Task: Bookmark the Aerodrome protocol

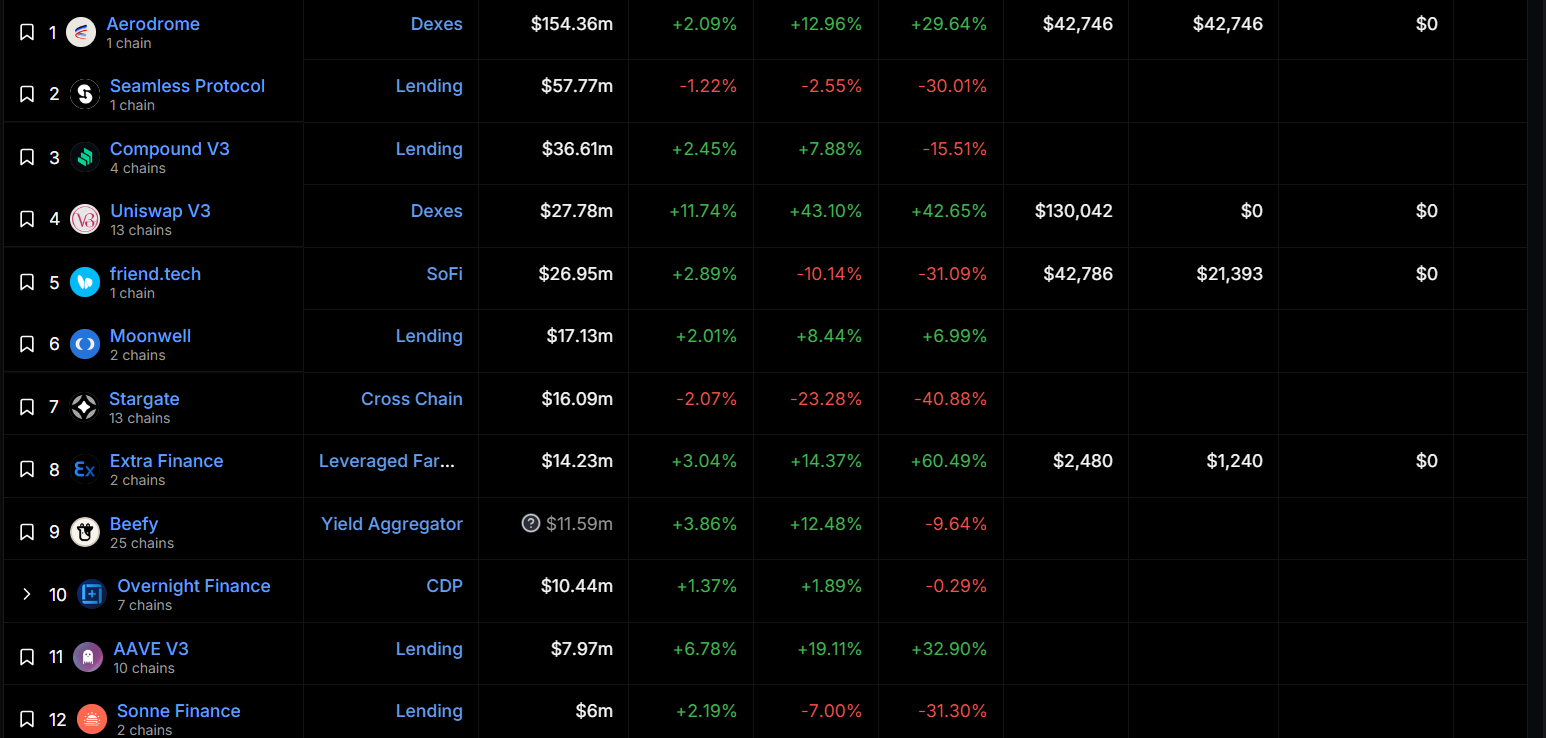Action: pyautogui.click(x=27, y=32)
